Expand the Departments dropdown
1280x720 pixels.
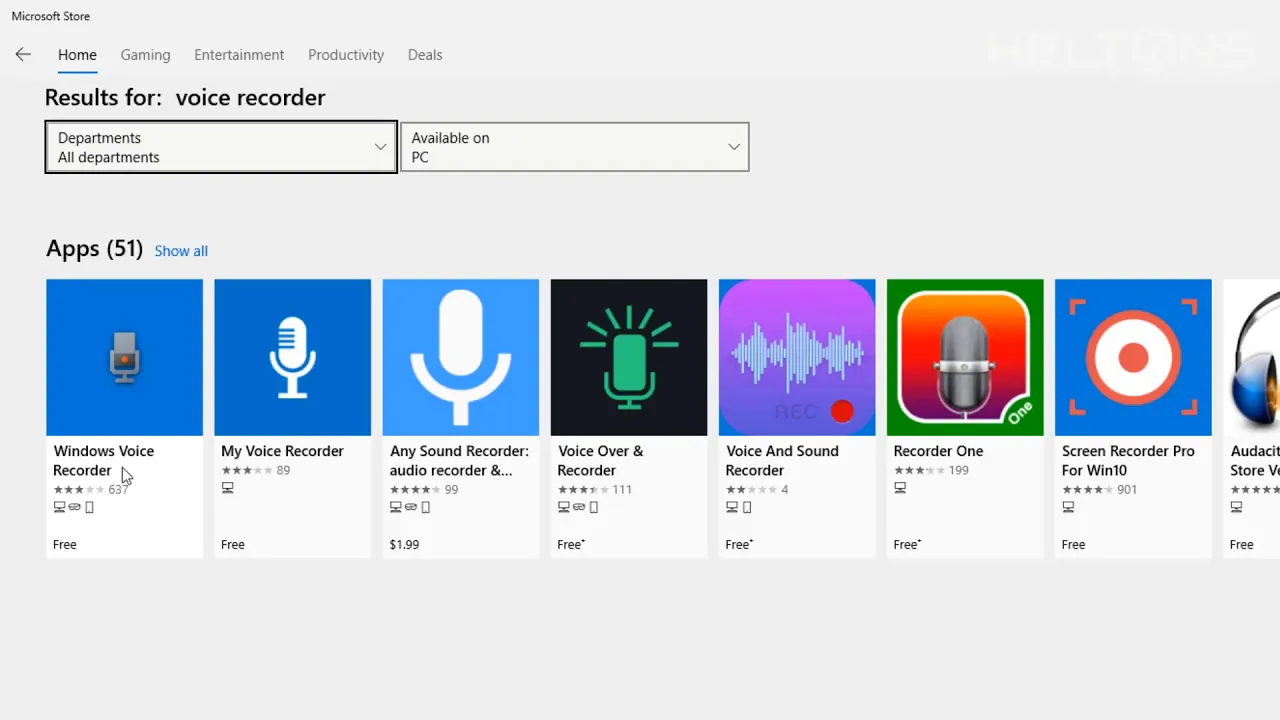tap(221, 147)
